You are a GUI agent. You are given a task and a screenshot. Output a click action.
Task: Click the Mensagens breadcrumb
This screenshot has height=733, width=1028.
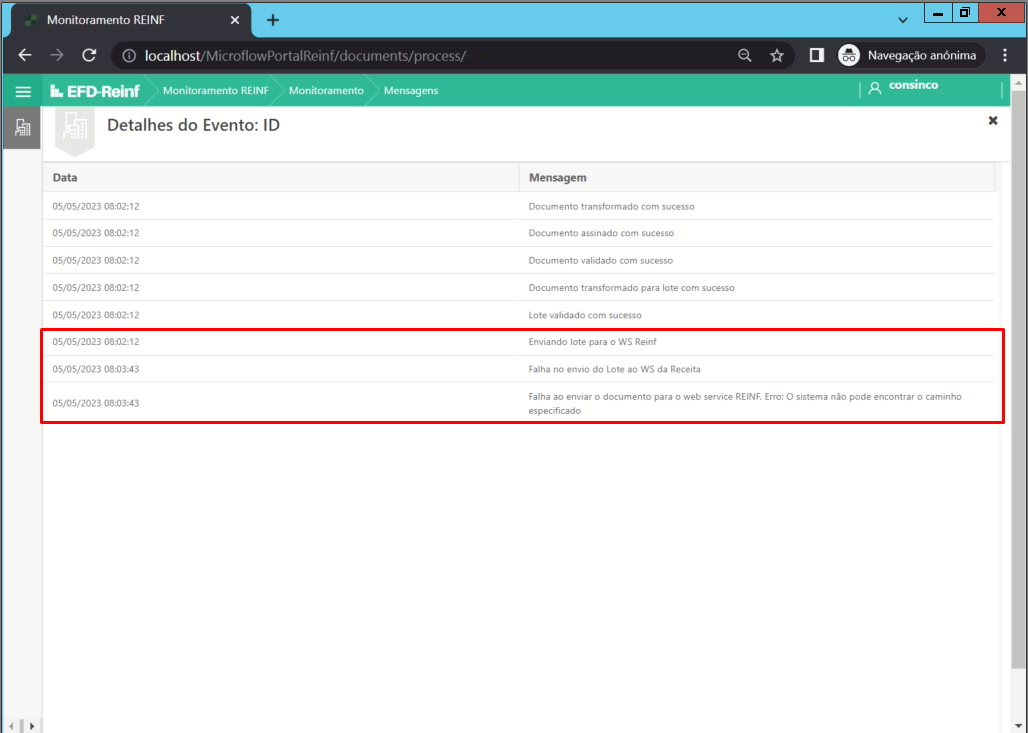[411, 91]
